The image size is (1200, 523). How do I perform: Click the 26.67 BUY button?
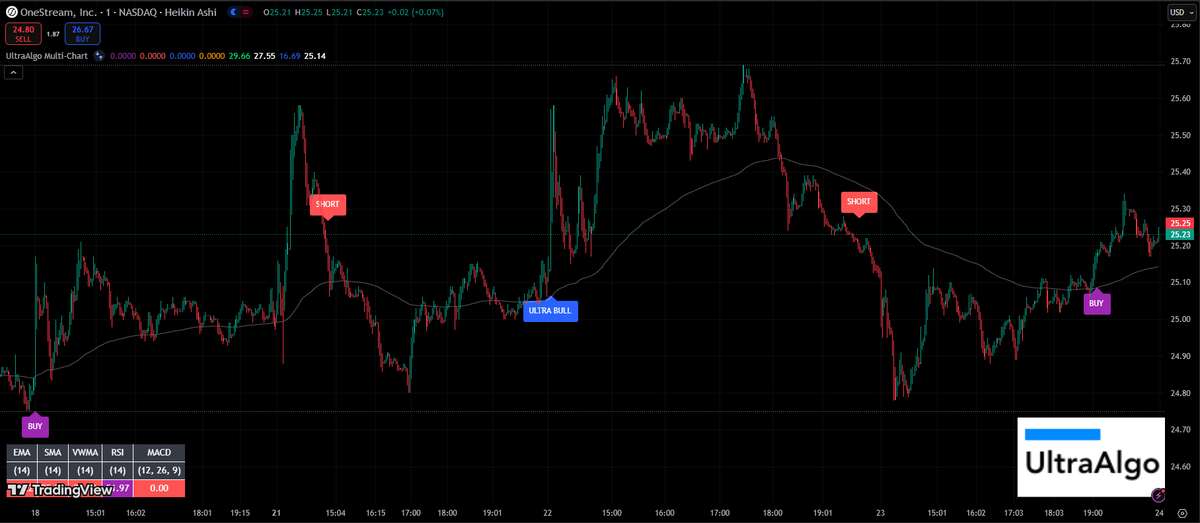tap(82, 34)
